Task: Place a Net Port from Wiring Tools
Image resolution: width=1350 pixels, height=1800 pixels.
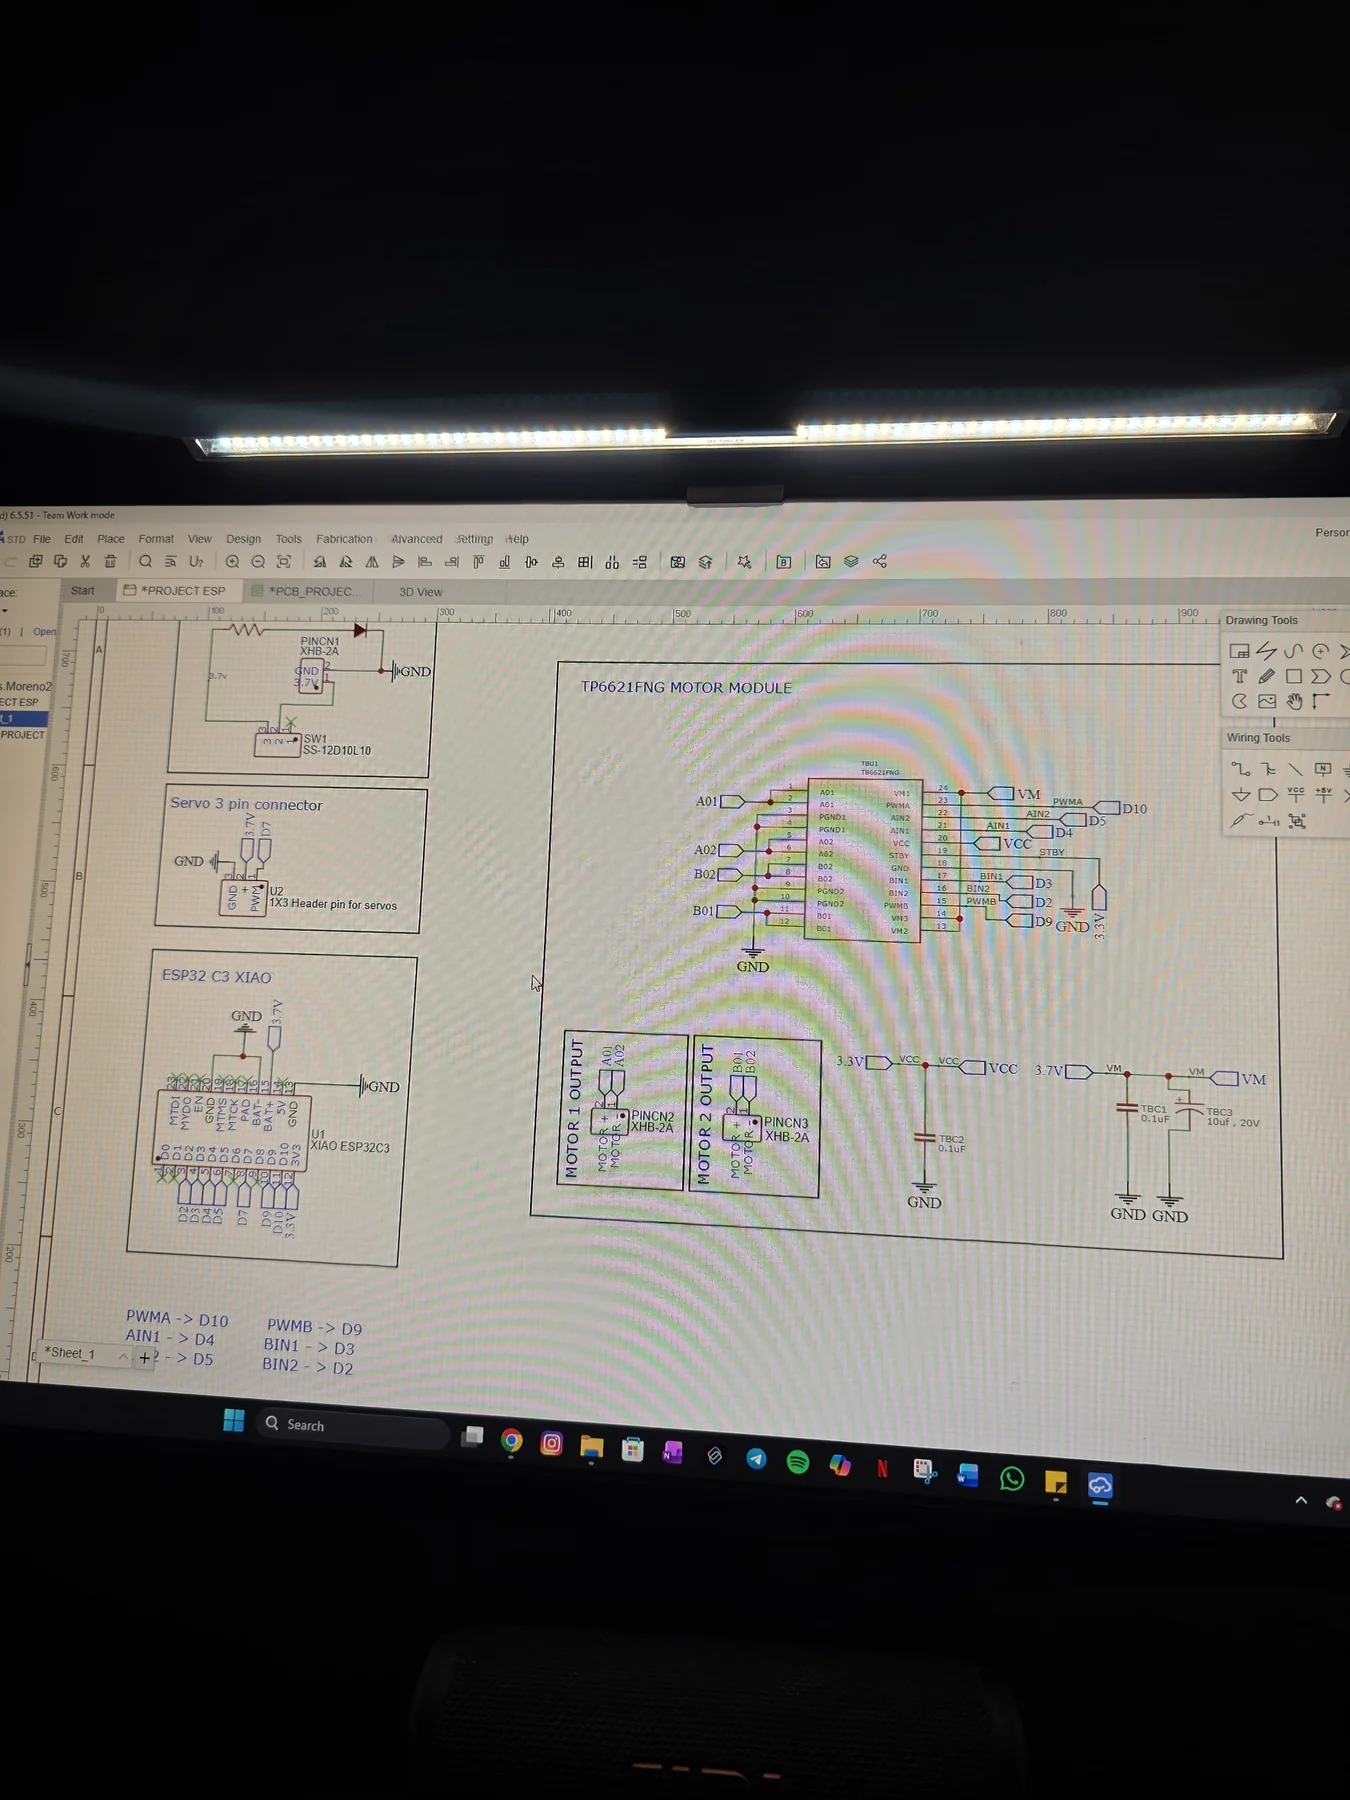Action: (x=1268, y=795)
